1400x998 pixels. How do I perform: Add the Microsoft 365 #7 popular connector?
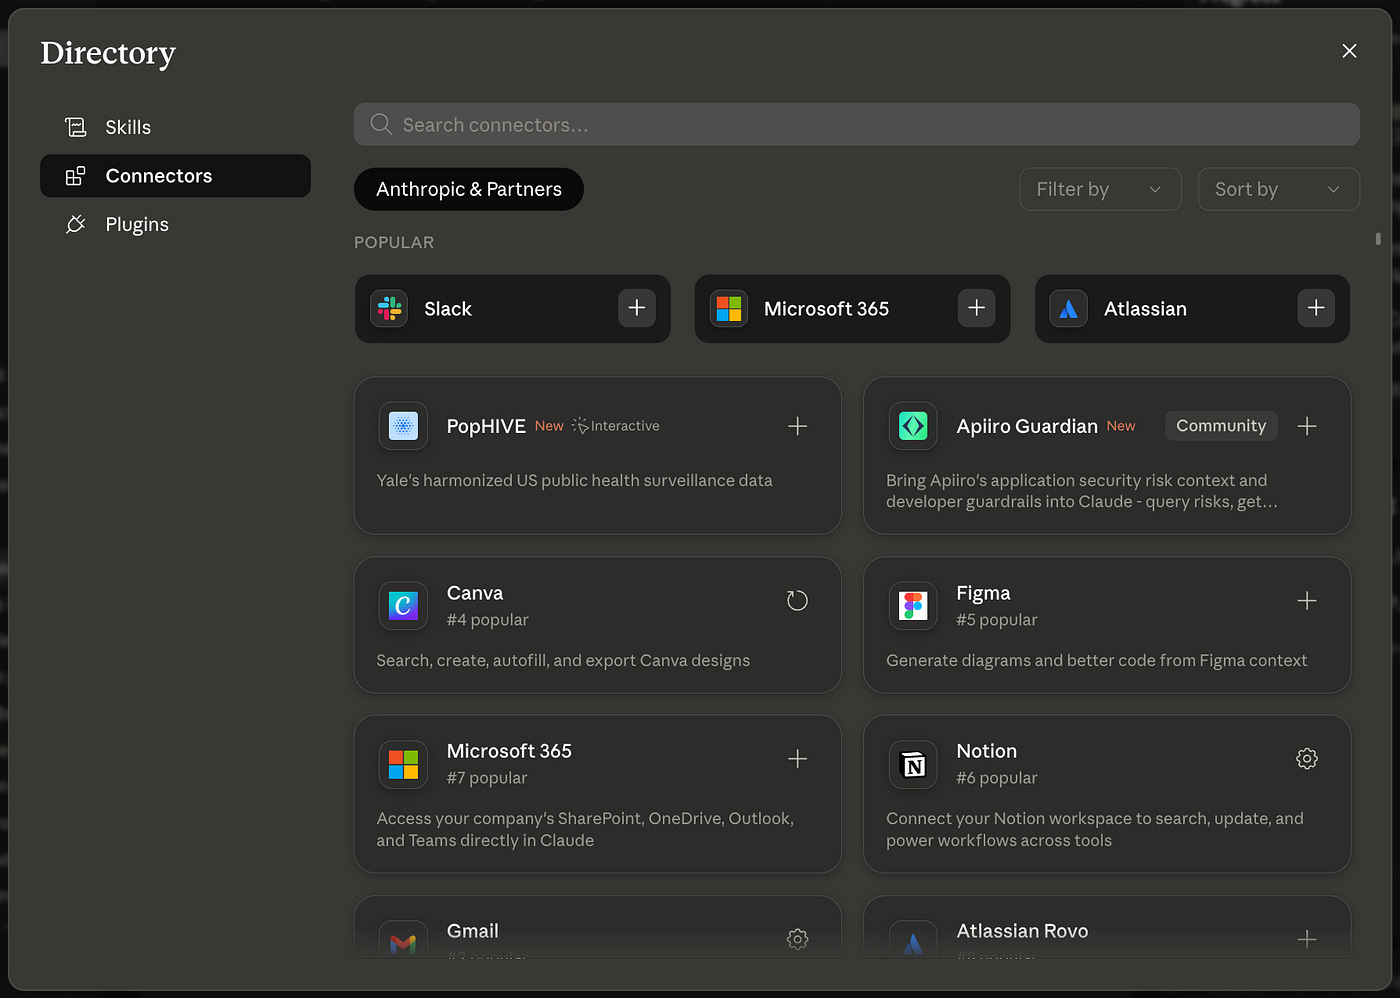pos(797,759)
